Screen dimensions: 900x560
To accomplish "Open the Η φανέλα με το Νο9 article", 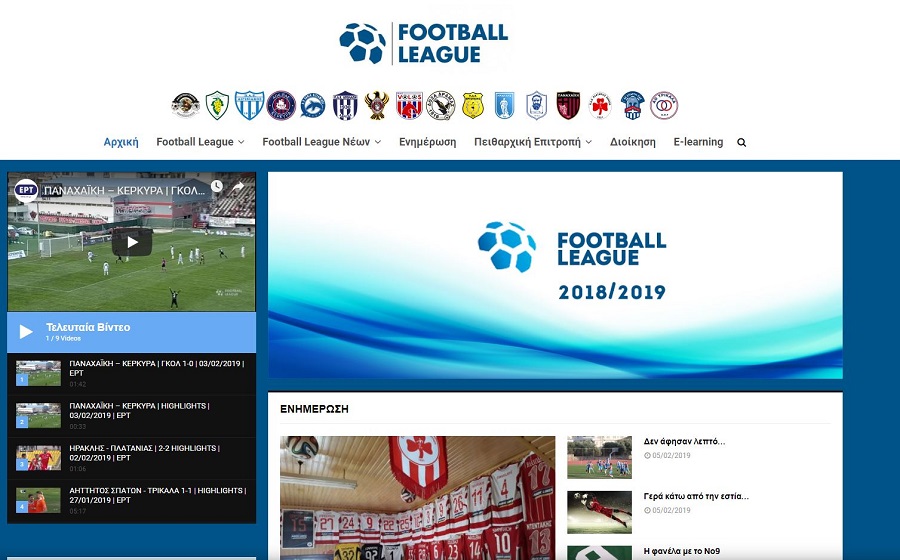I will (x=682, y=551).
